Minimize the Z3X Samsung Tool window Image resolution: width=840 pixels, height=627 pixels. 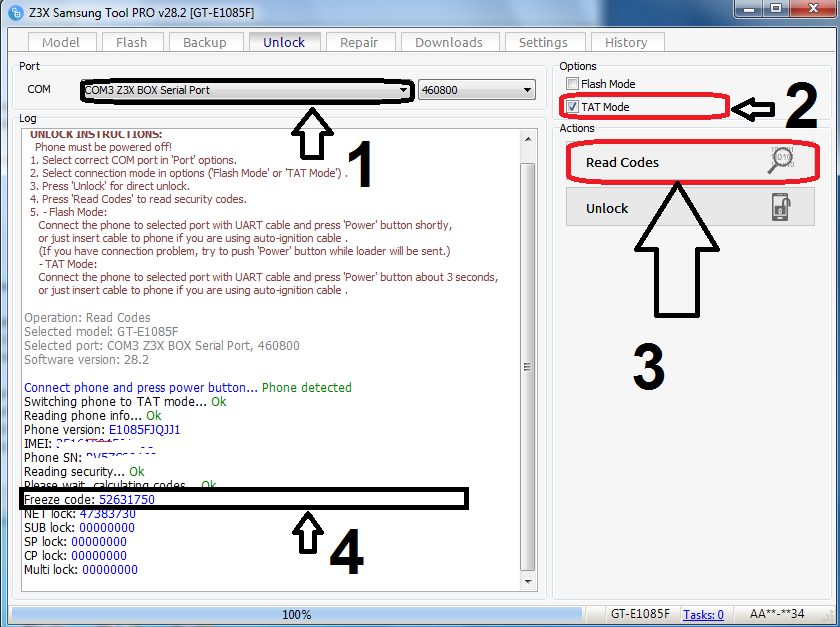click(749, 9)
